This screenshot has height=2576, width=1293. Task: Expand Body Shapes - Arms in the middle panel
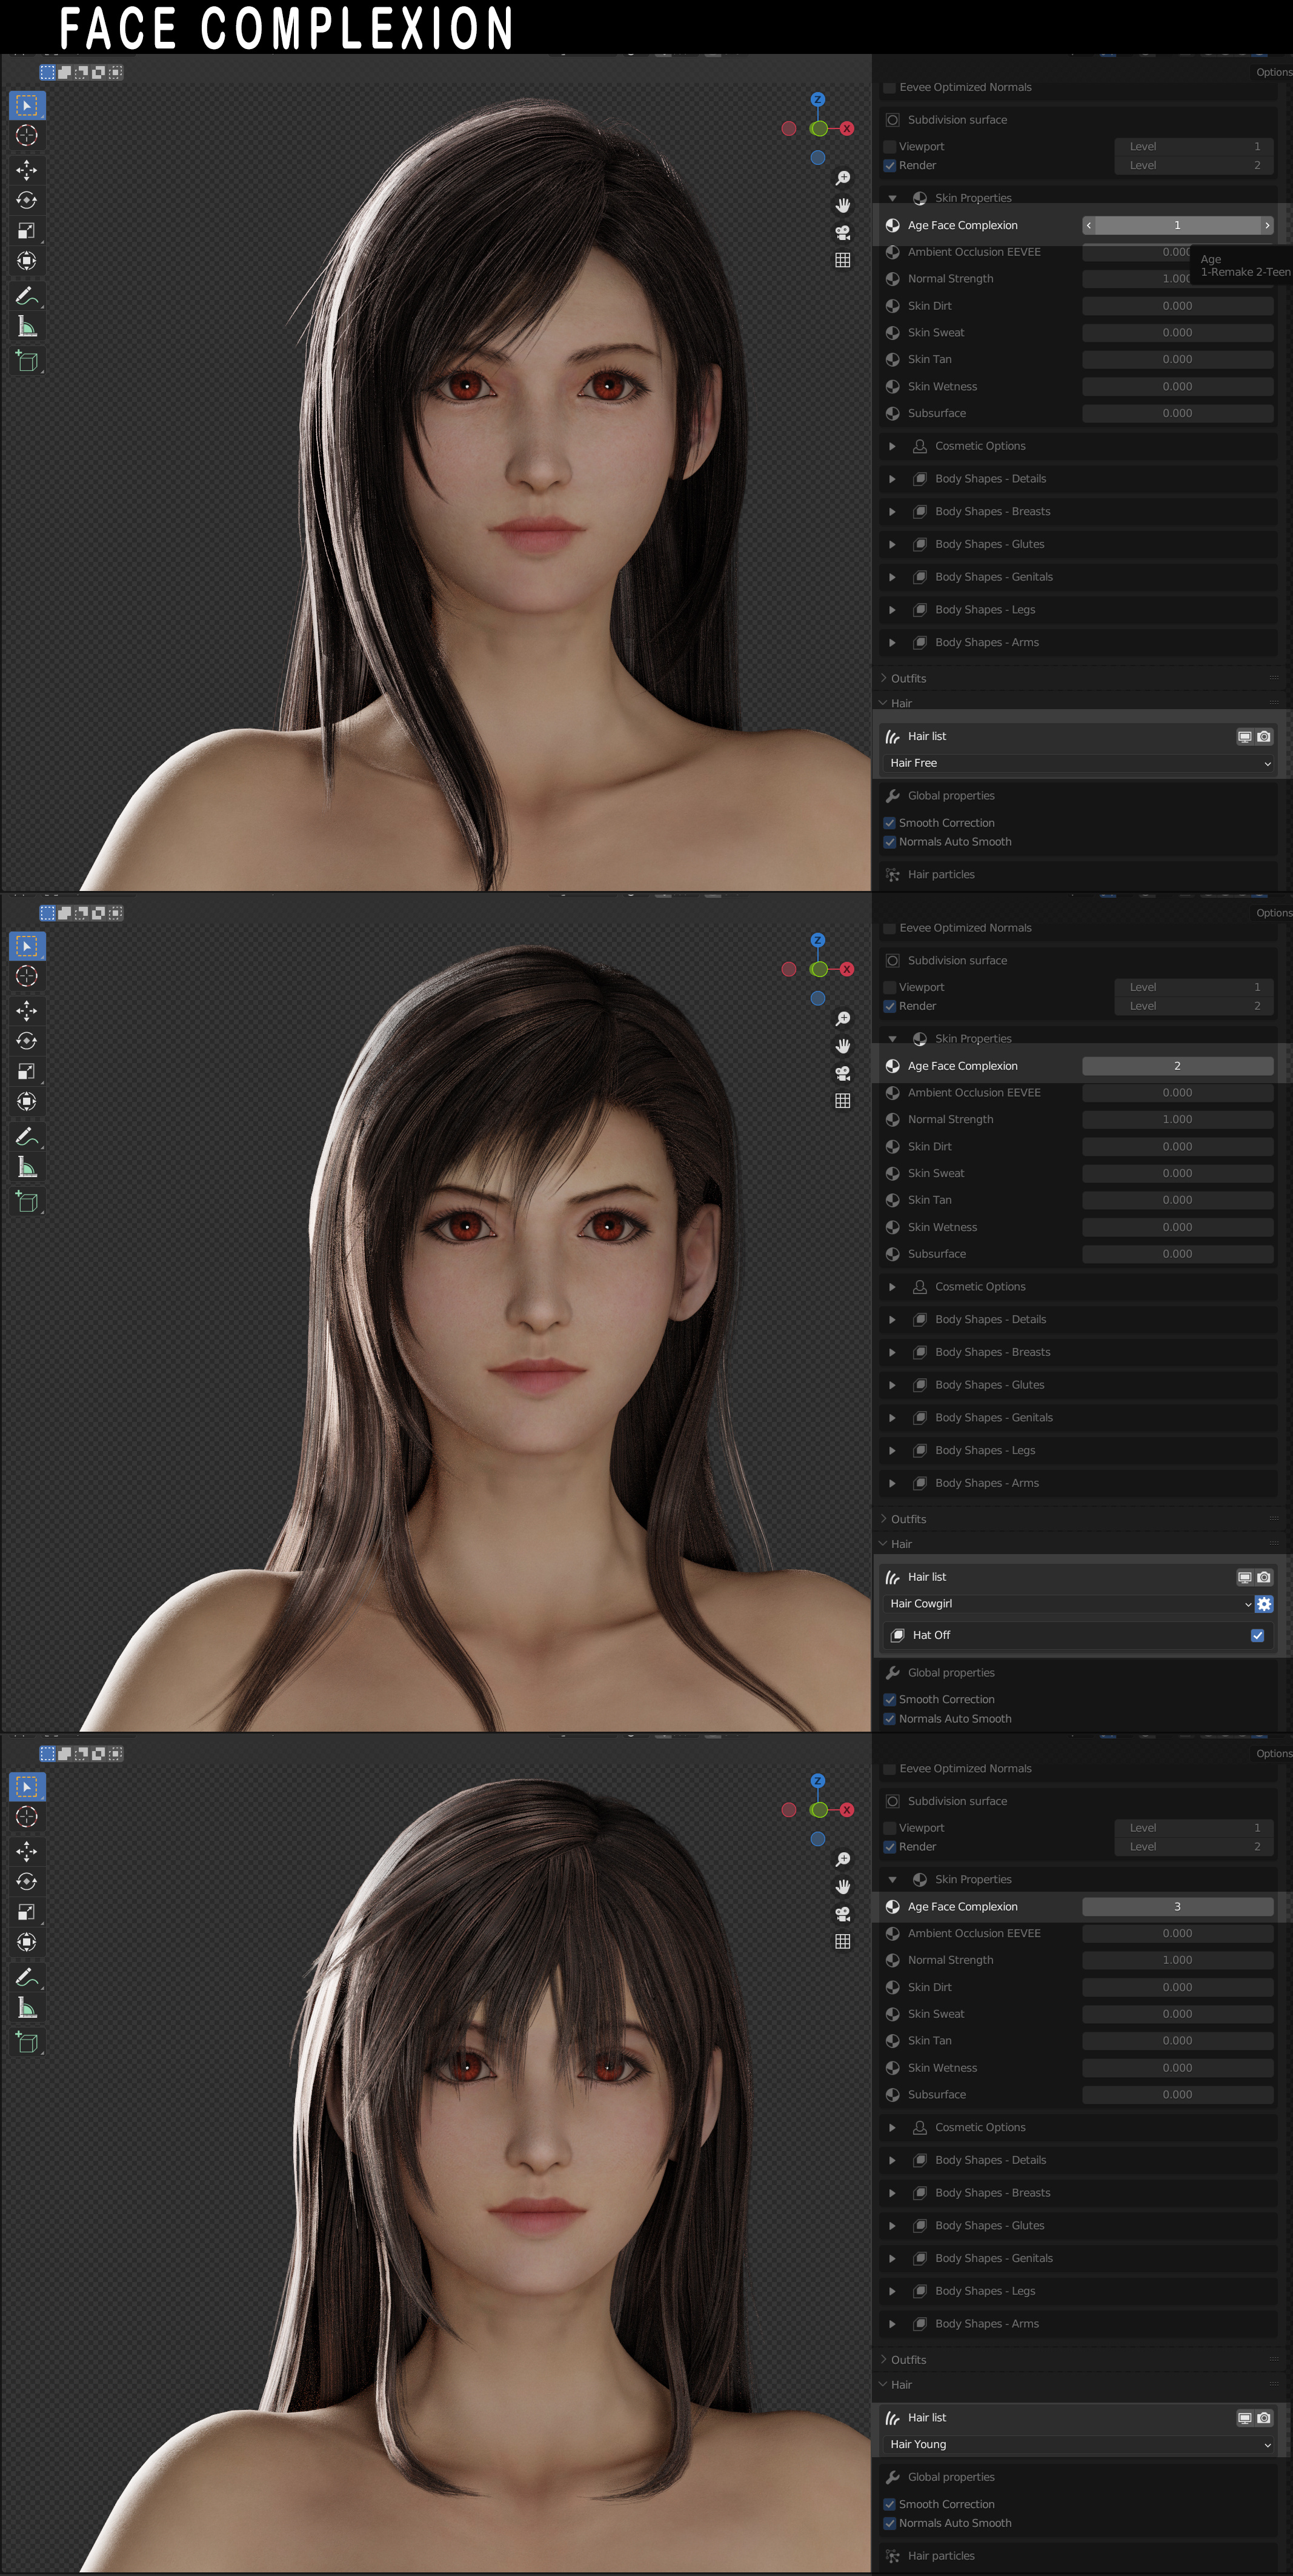pyautogui.click(x=892, y=1483)
